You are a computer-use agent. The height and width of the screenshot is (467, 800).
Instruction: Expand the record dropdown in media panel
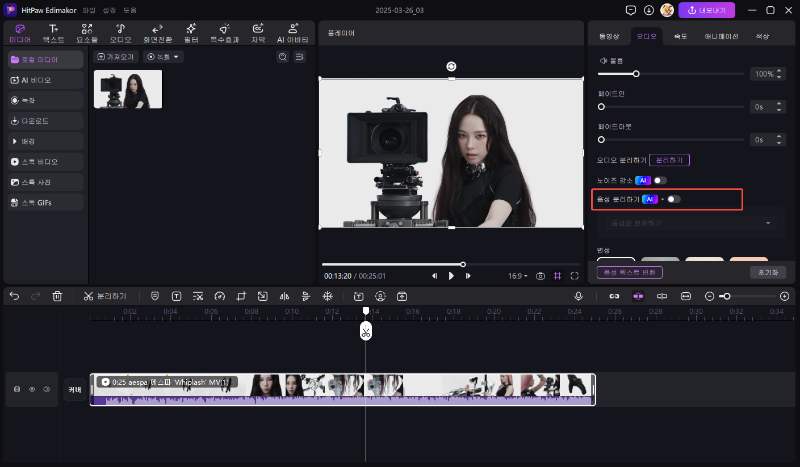[165, 57]
